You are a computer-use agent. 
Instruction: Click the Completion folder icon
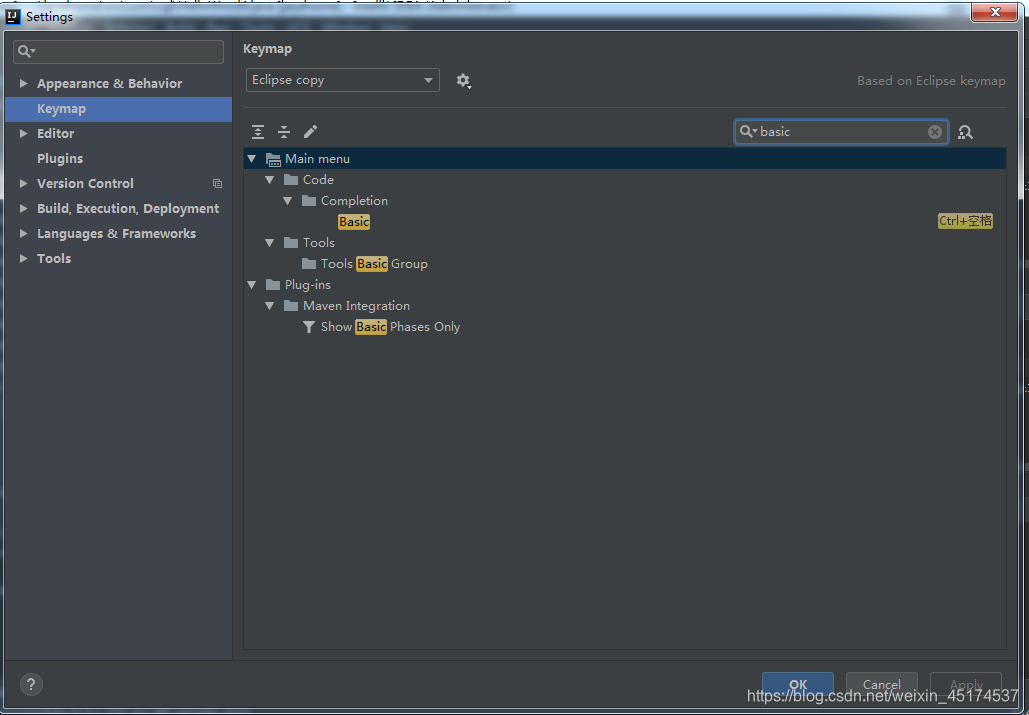click(309, 201)
